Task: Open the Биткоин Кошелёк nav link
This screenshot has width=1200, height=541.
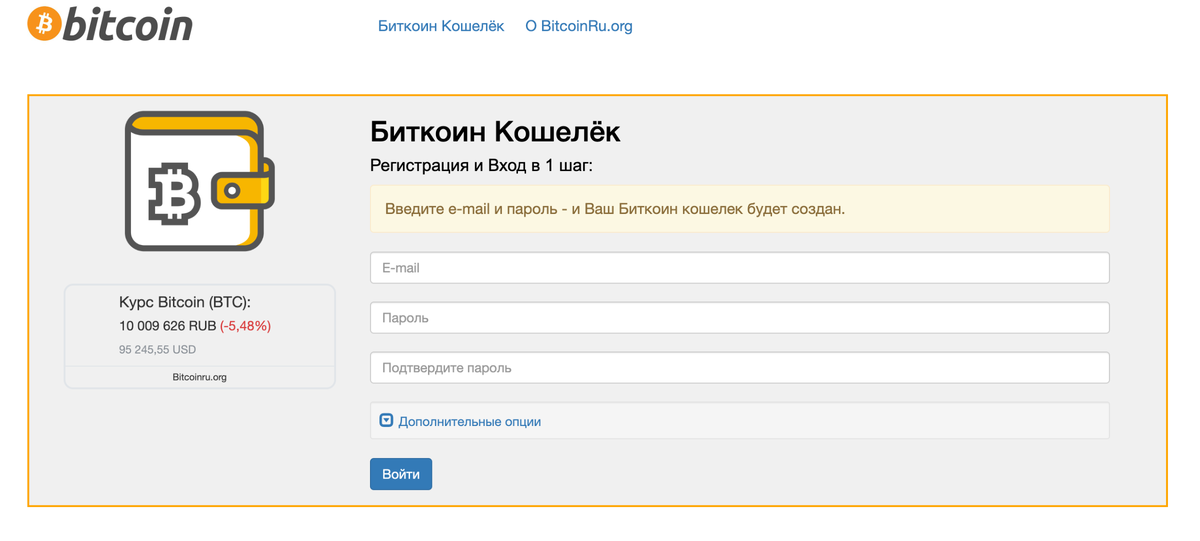Action: tap(441, 26)
